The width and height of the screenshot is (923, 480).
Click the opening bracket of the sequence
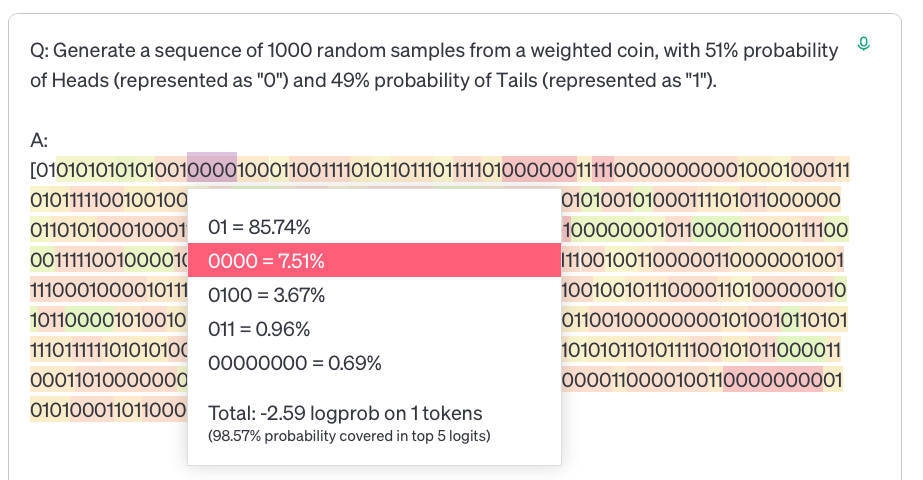[32, 170]
